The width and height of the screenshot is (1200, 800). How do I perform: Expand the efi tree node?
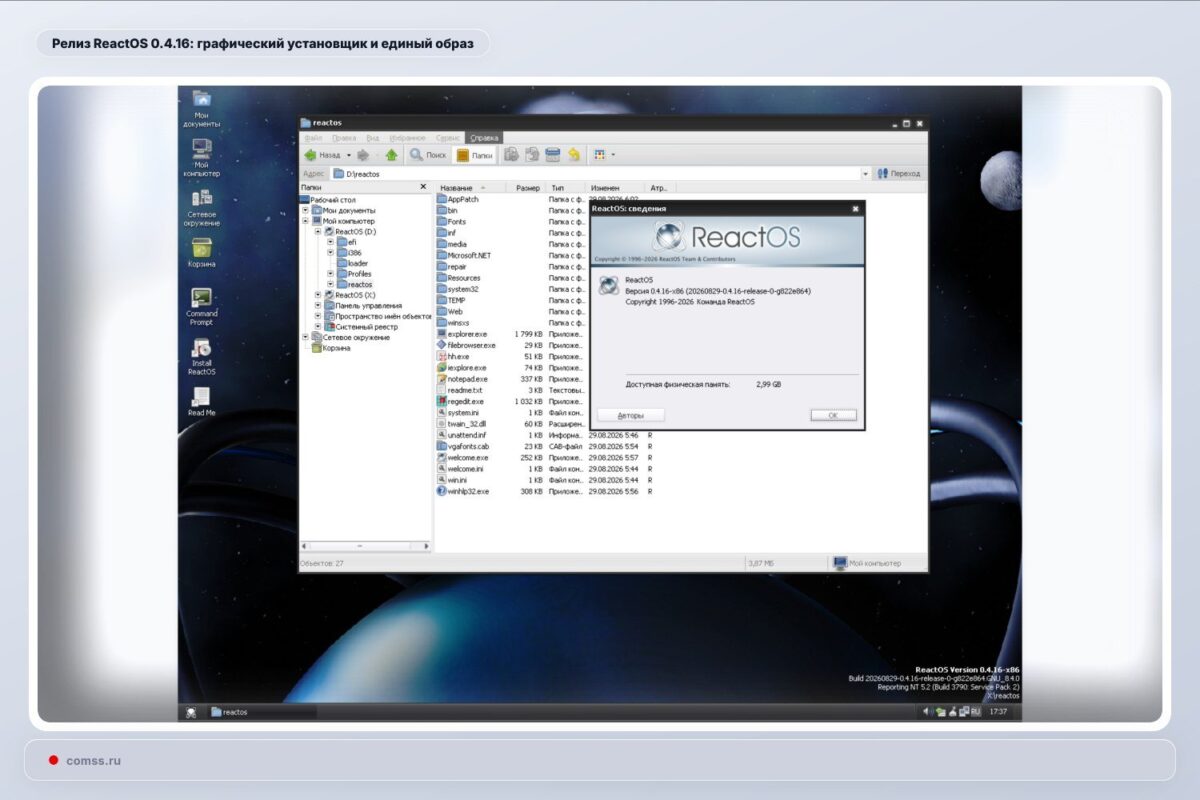point(330,242)
